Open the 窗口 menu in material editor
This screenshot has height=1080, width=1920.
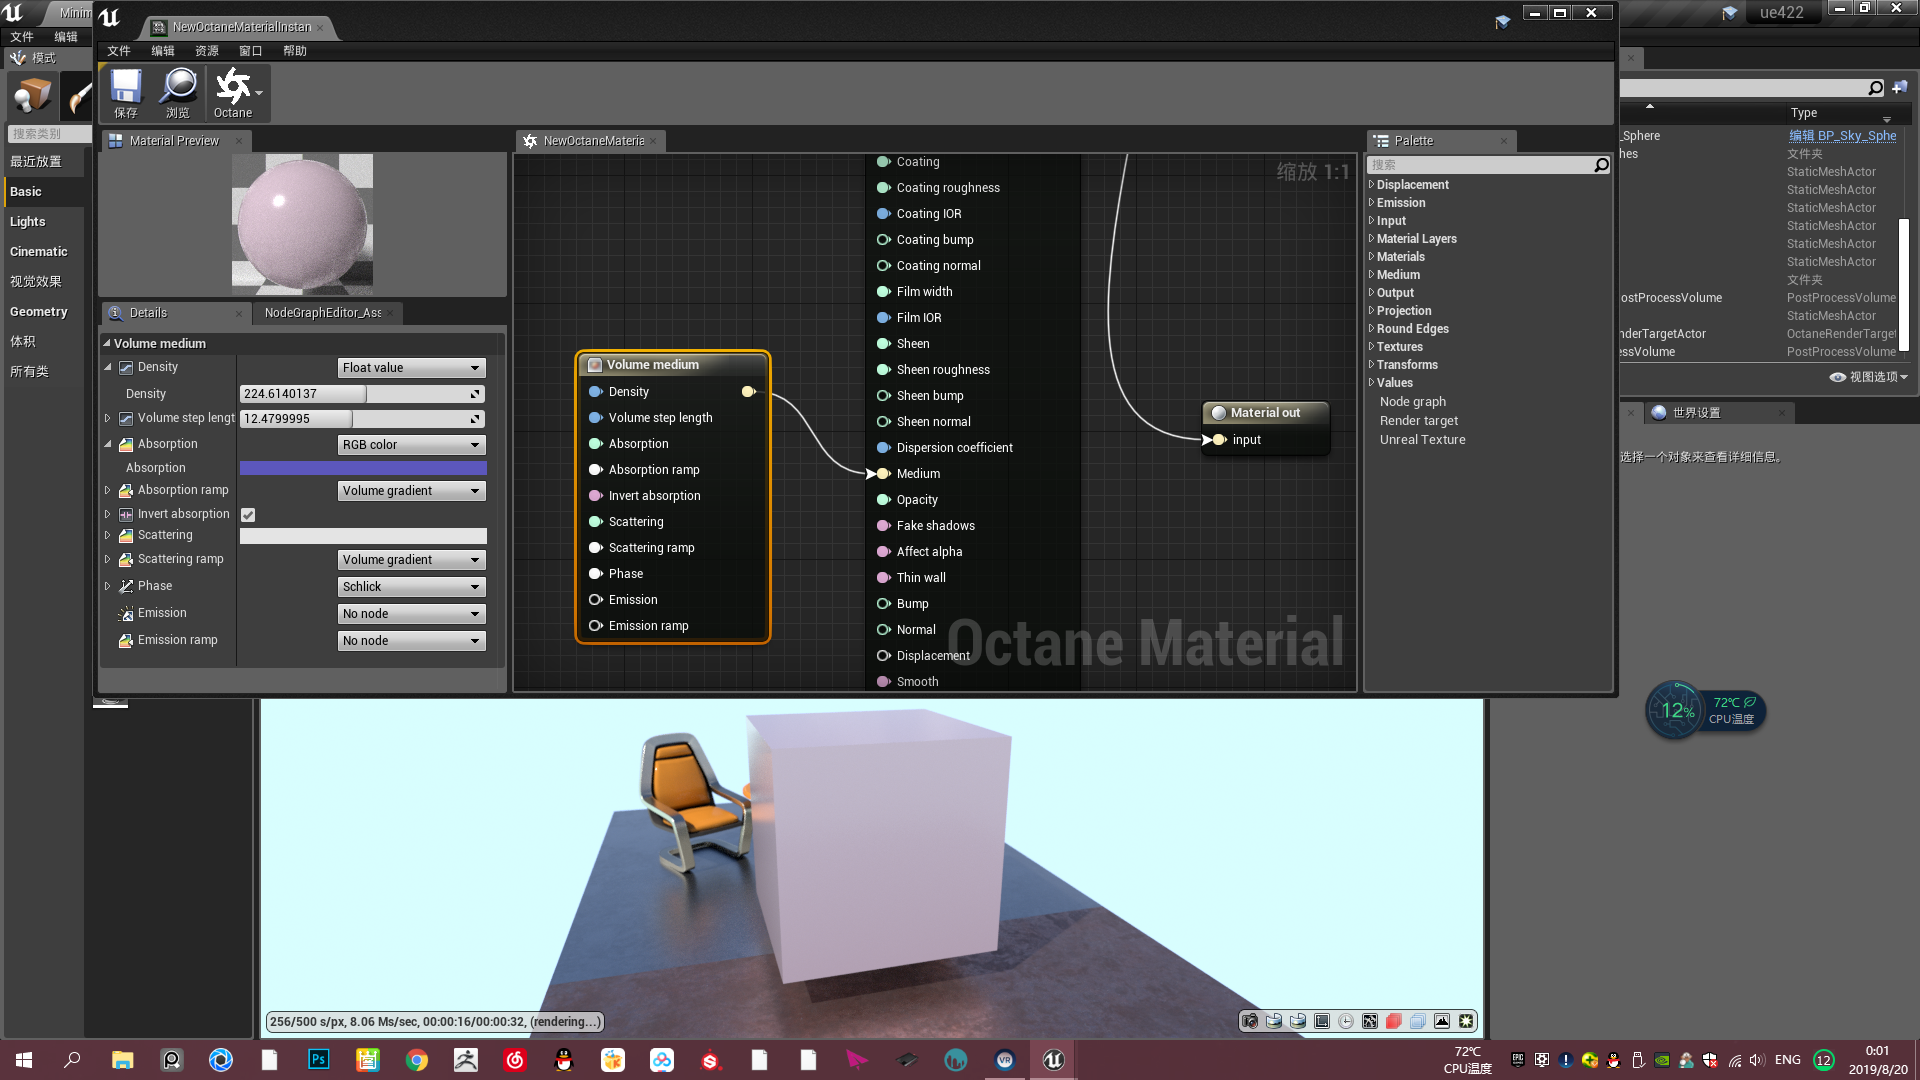pyautogui.click(x=250, y=51)
